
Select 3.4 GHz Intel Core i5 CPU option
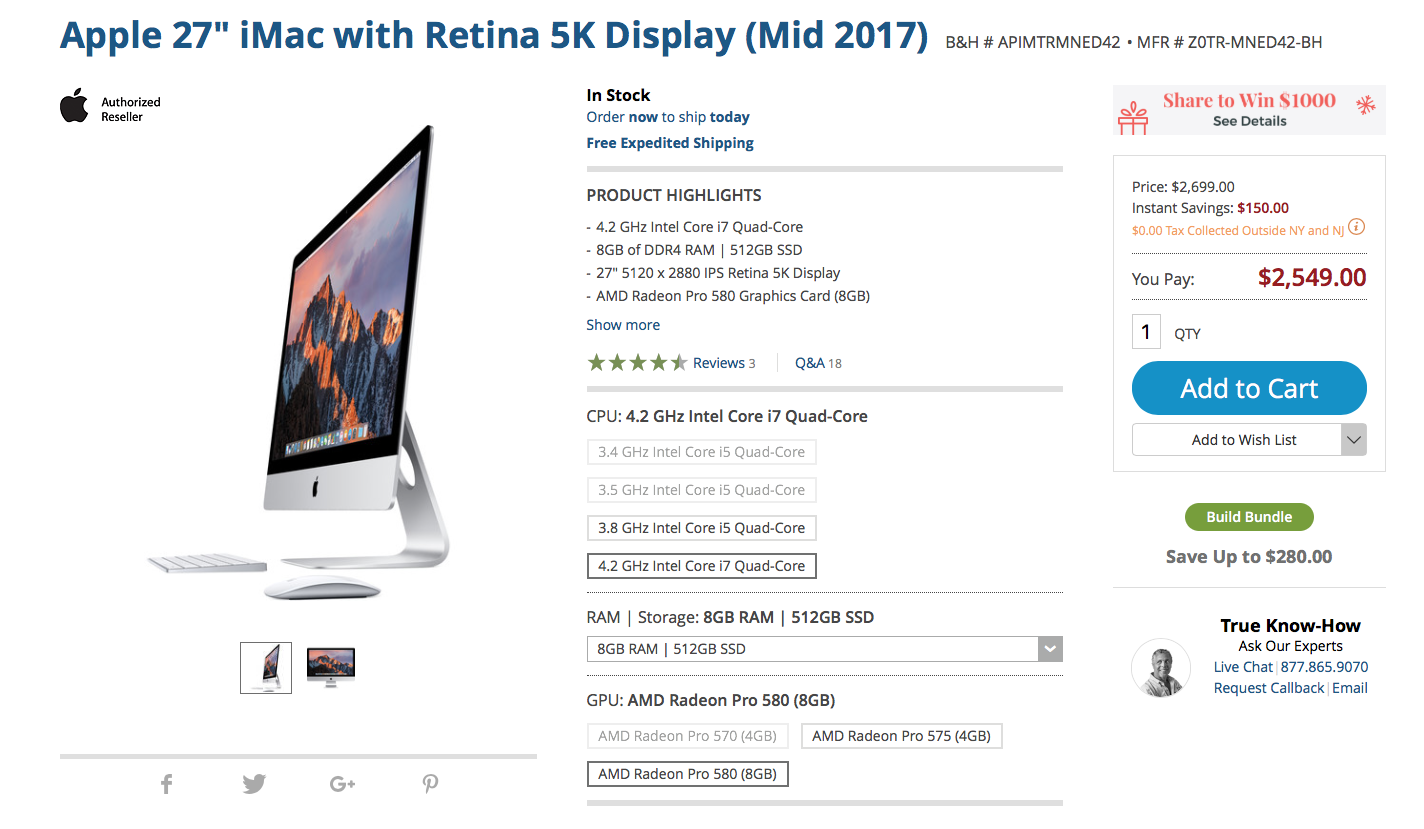click(702, 452)
